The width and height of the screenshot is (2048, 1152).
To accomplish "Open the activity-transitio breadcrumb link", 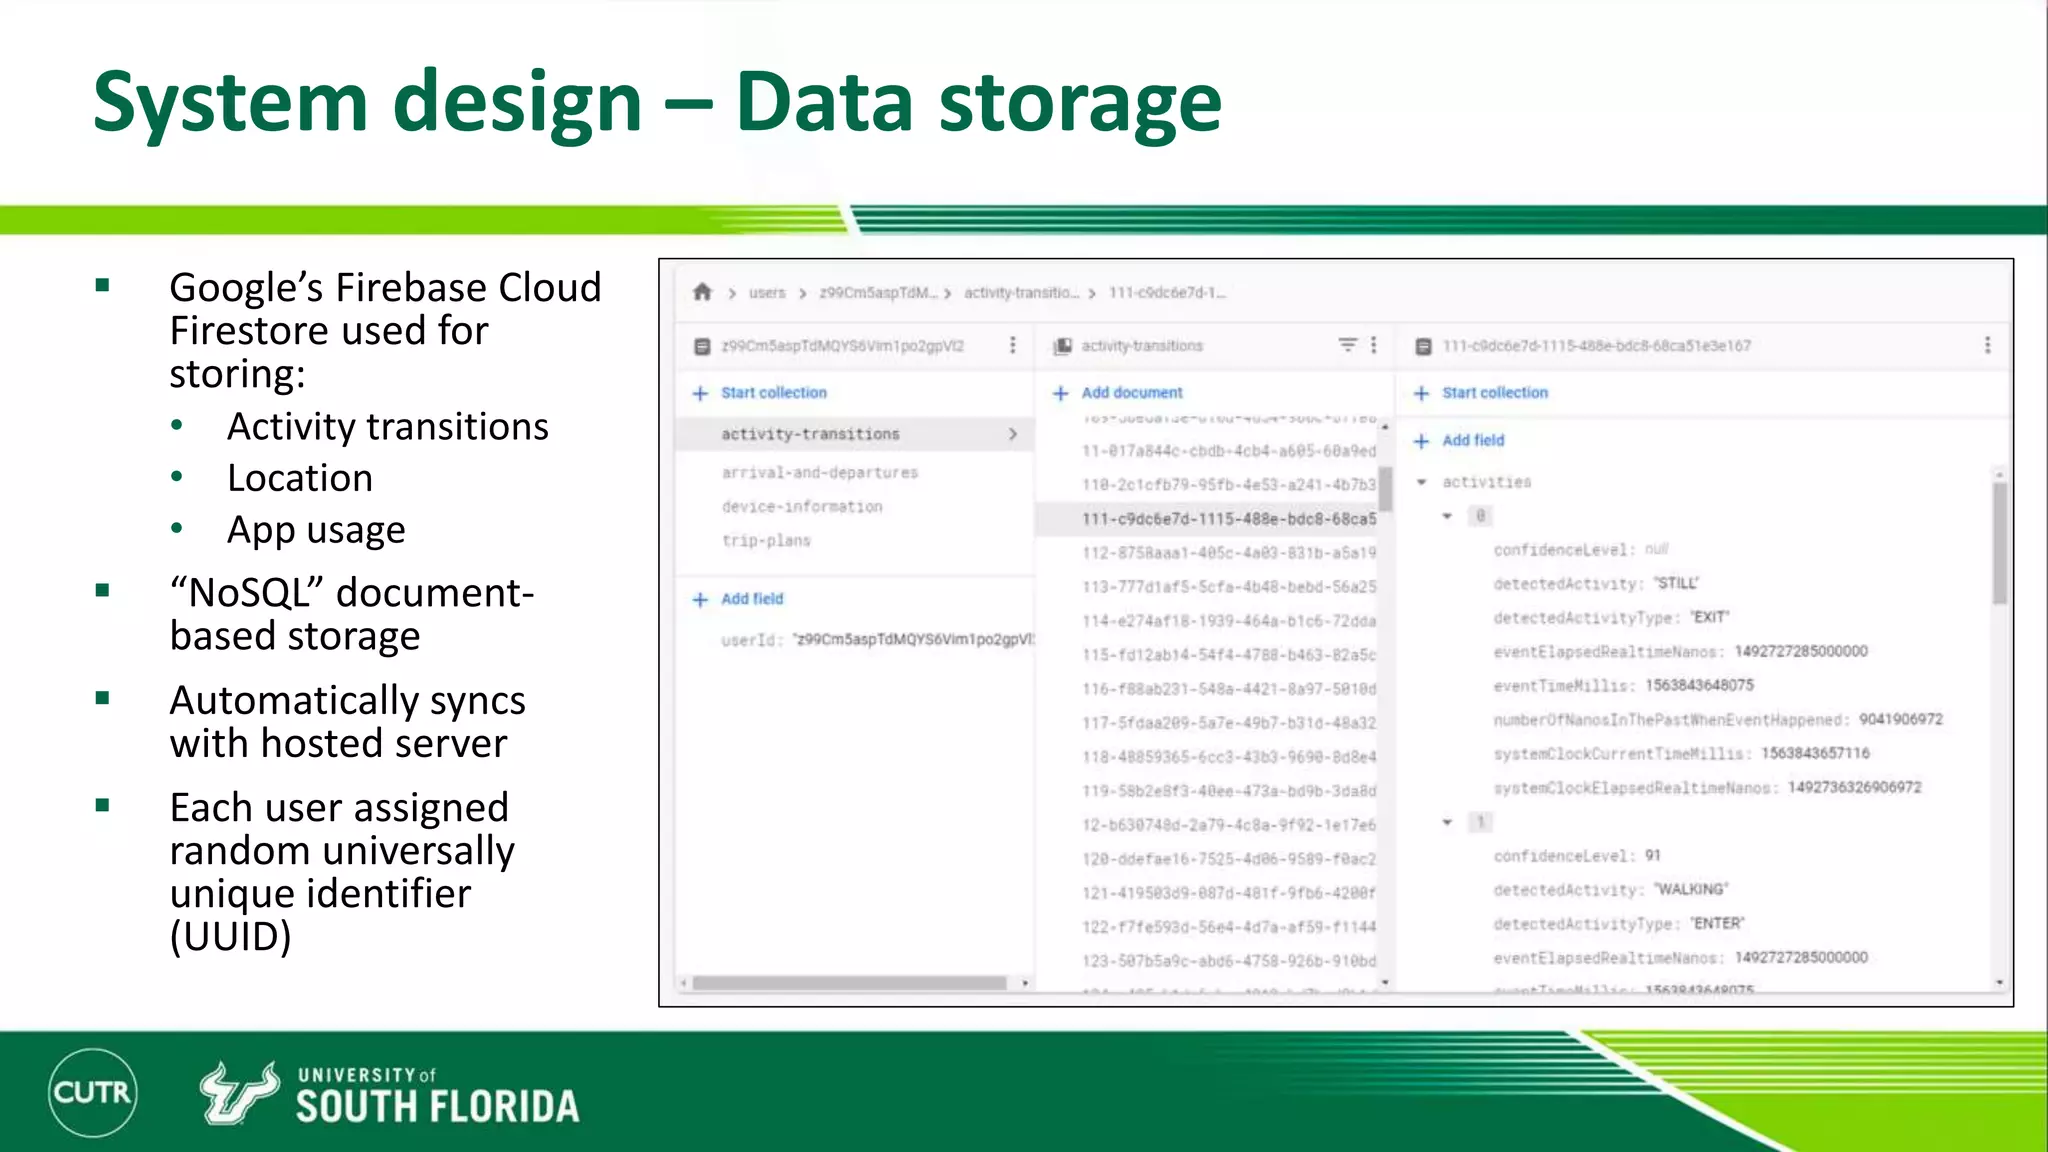I will coord(1022,293).
